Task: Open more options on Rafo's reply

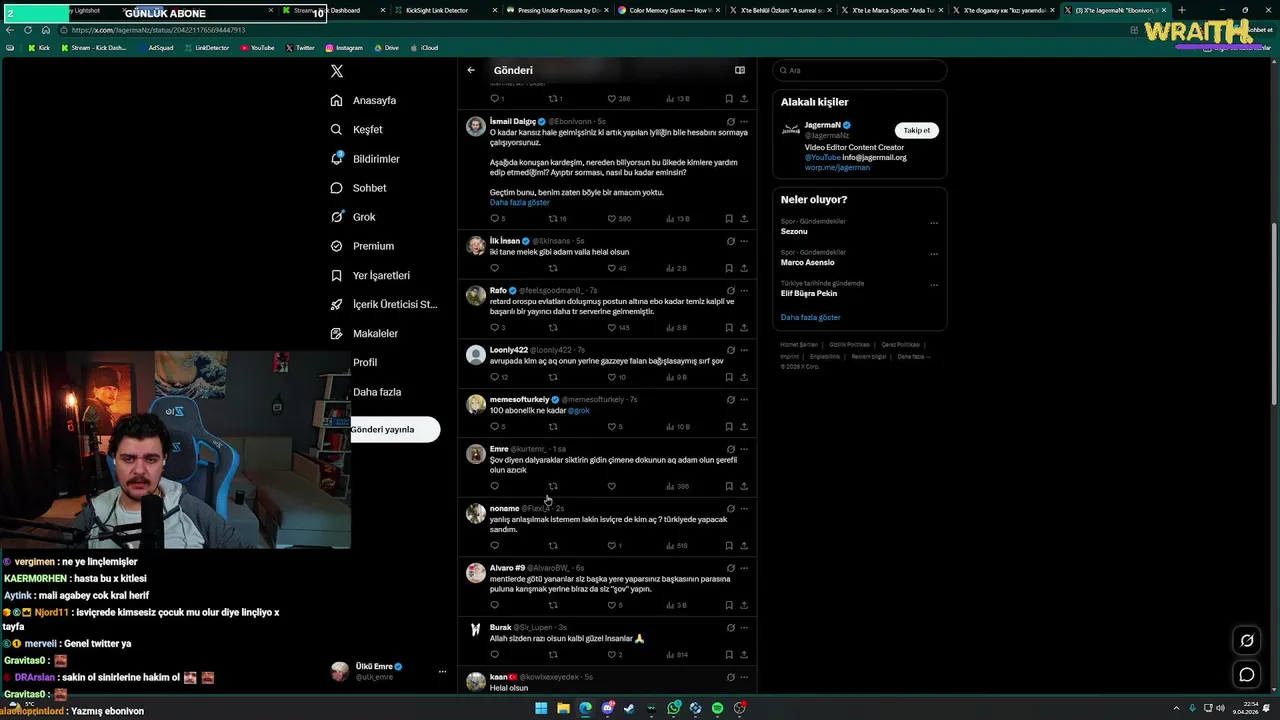Action: (x=744, y=291)
